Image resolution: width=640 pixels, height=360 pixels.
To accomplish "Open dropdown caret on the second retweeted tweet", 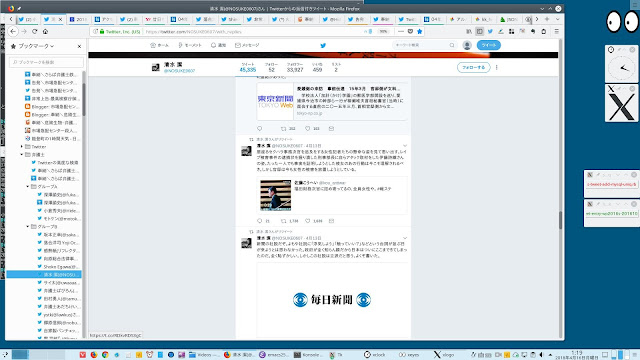I will point(405,146).
